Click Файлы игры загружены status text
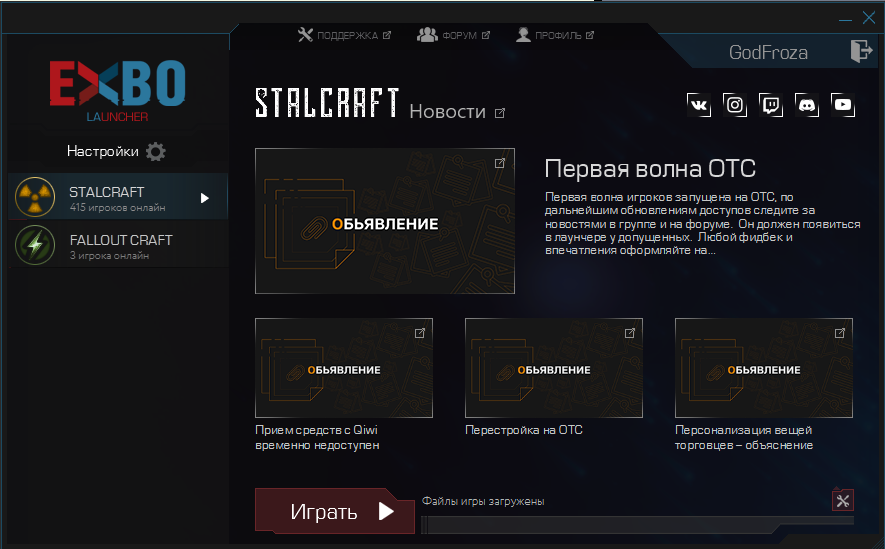885x549 pixels. coord(483,501)
